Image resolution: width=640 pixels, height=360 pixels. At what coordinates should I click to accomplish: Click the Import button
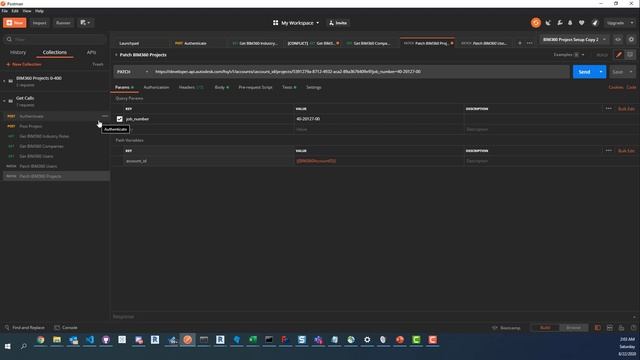pyautogui.click(x=40, y=23)
